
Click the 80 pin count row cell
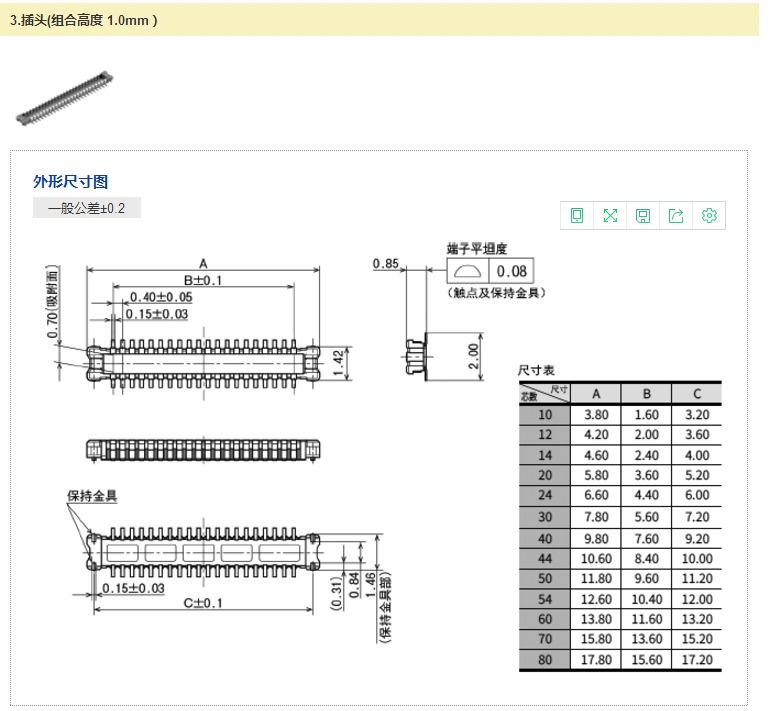click(544, 660)
